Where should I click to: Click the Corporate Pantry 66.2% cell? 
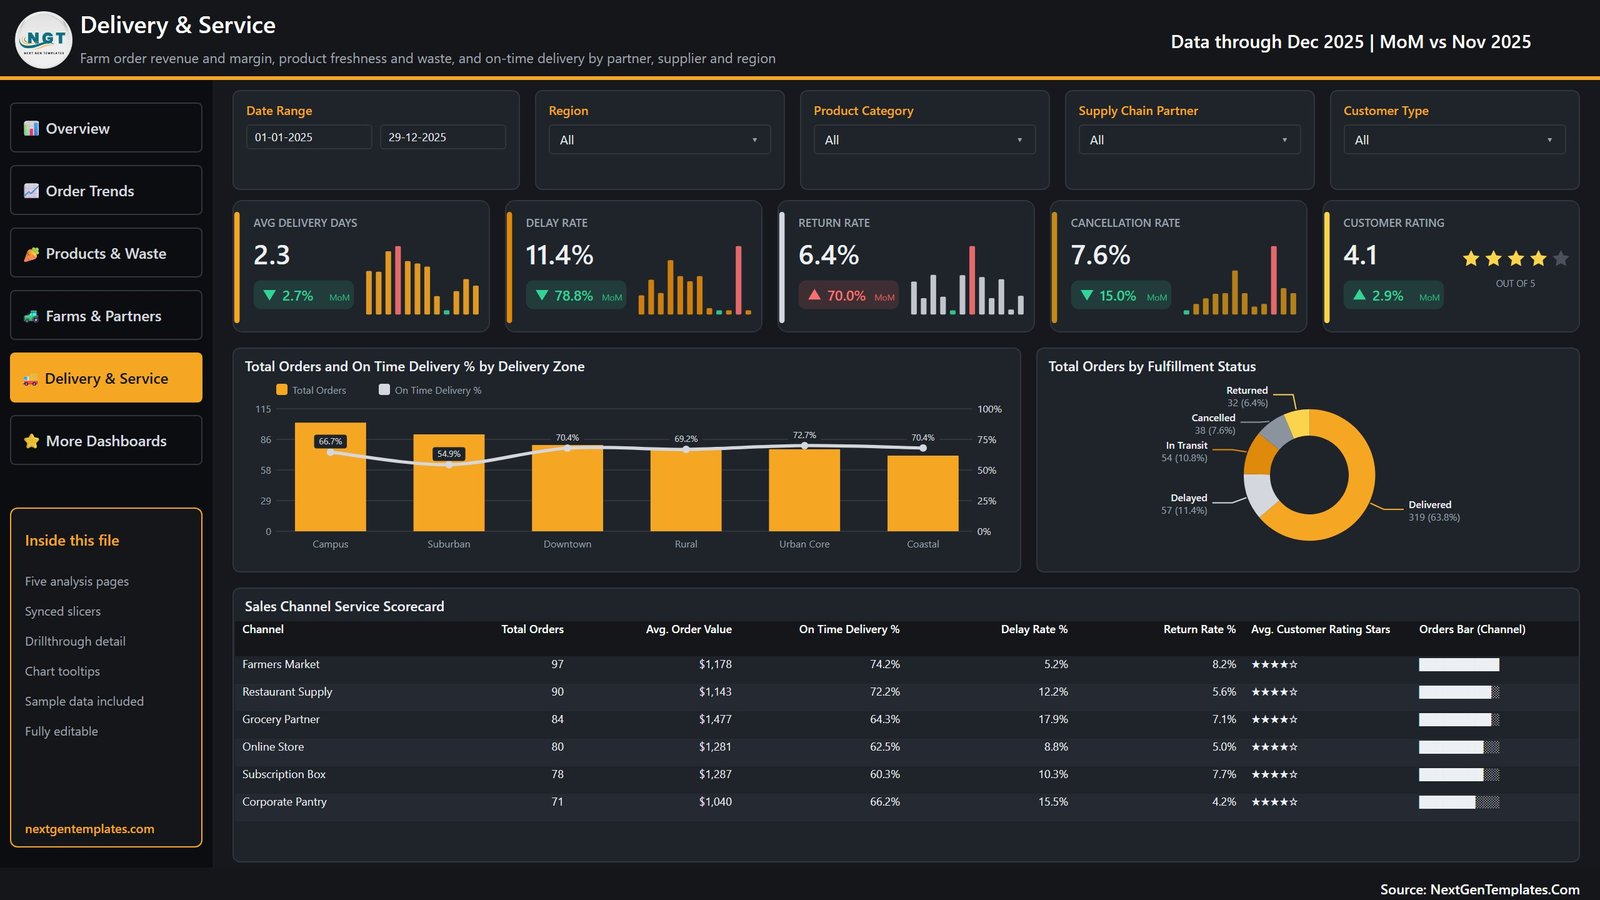[x=884, y=802]
